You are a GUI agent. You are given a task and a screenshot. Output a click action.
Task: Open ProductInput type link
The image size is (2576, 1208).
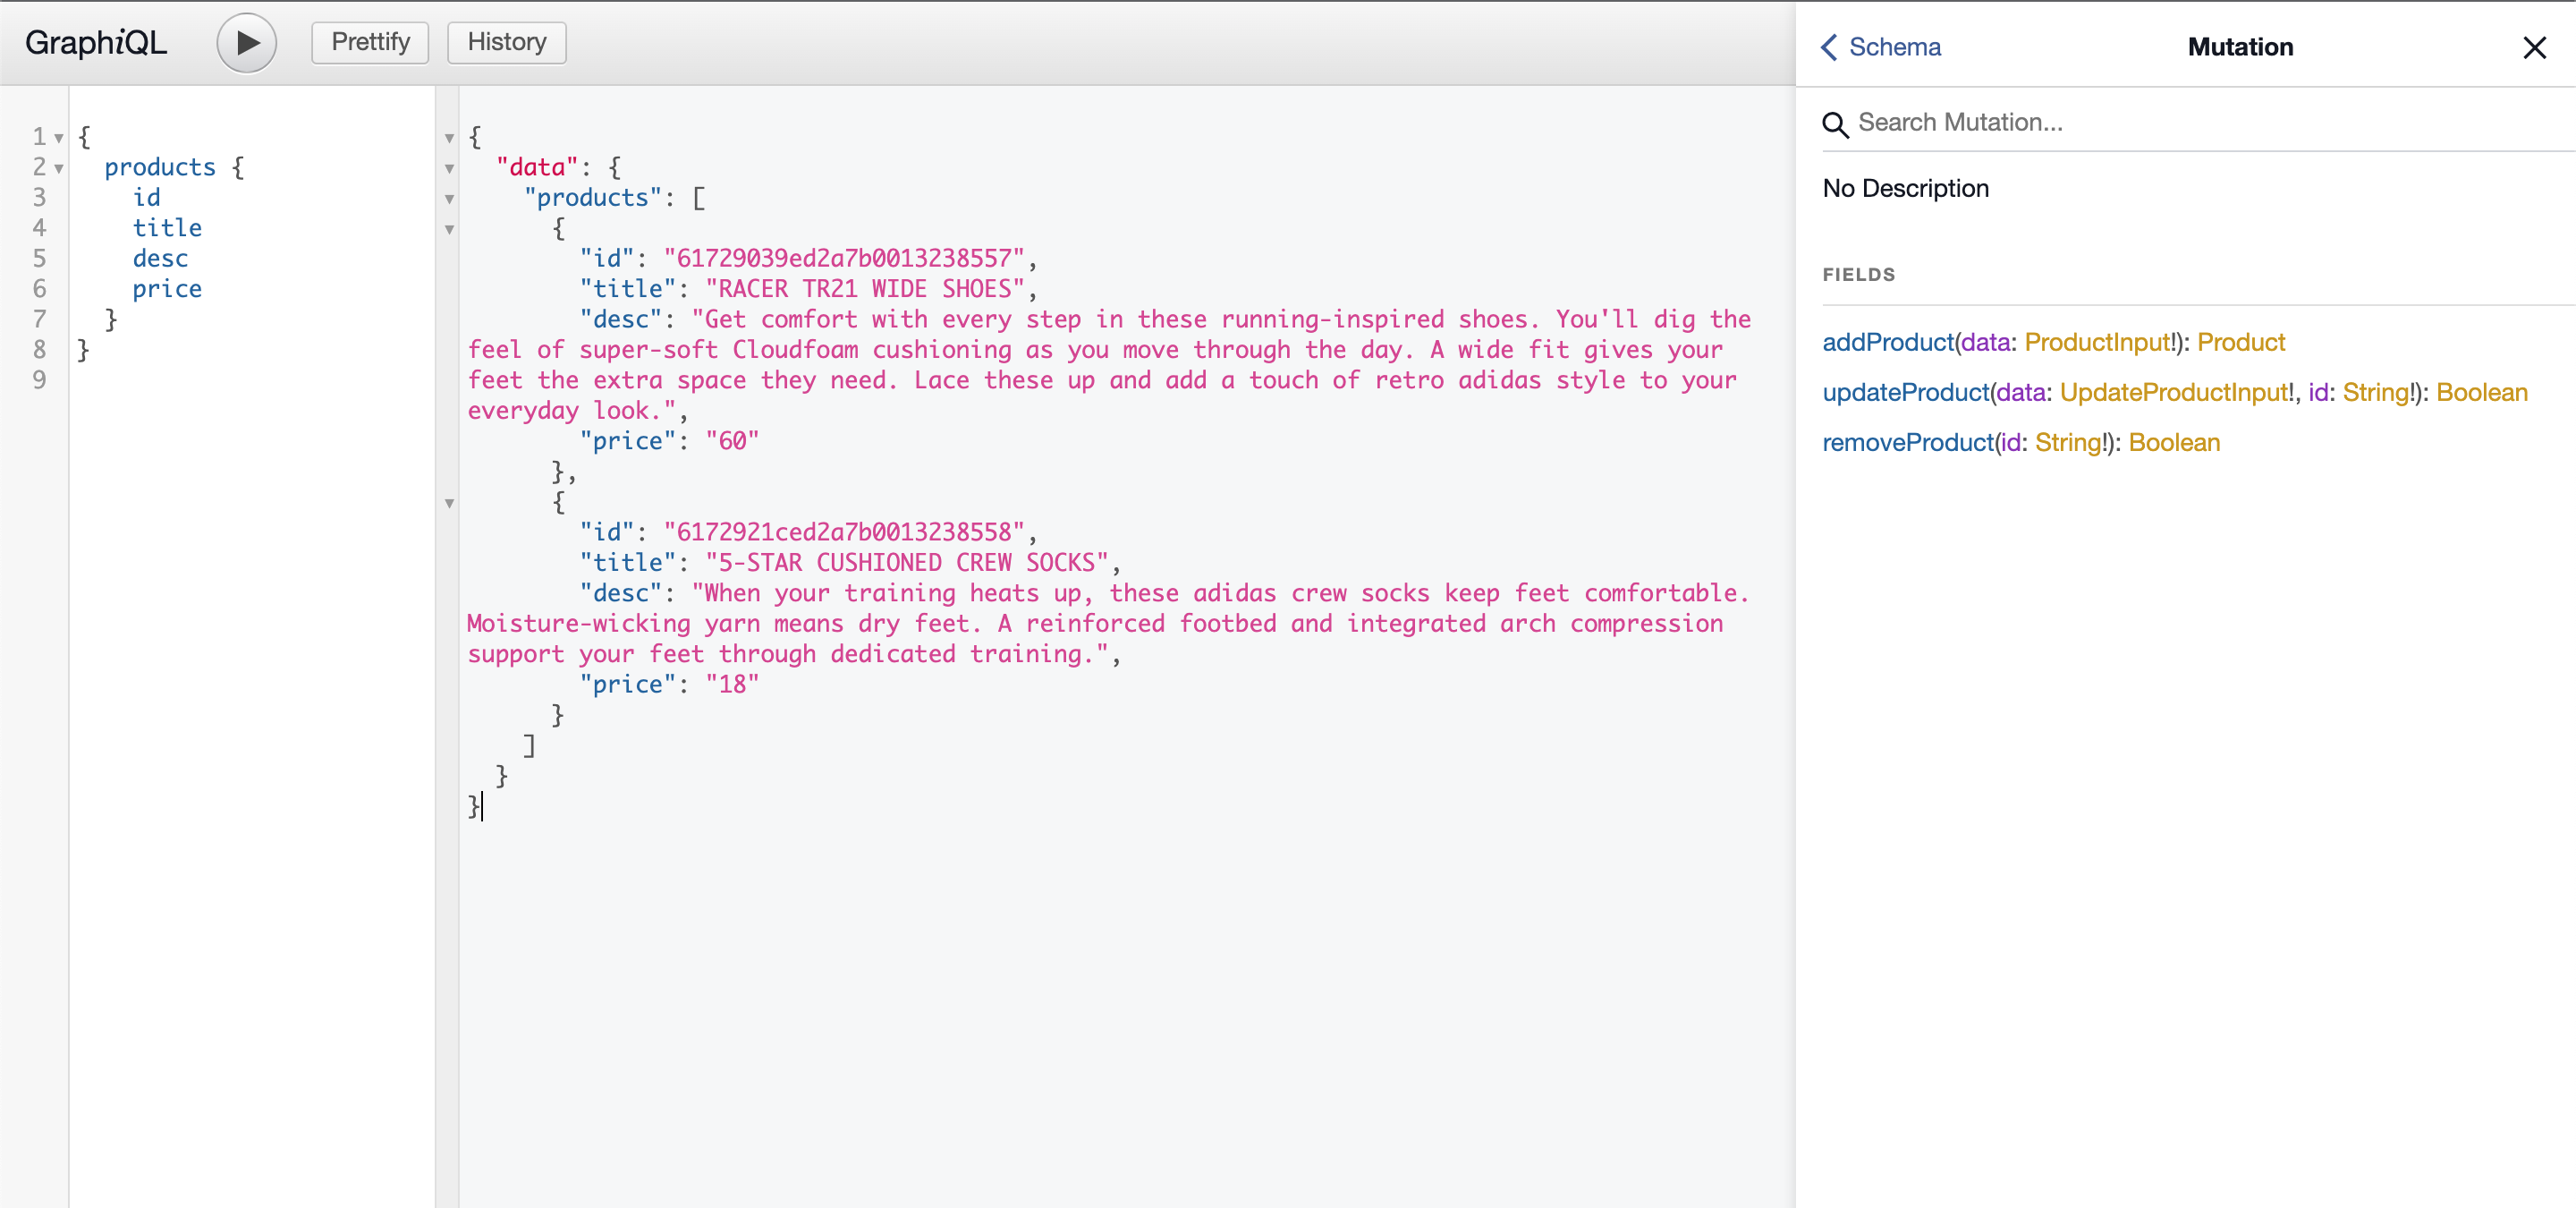pos(2097,342)
